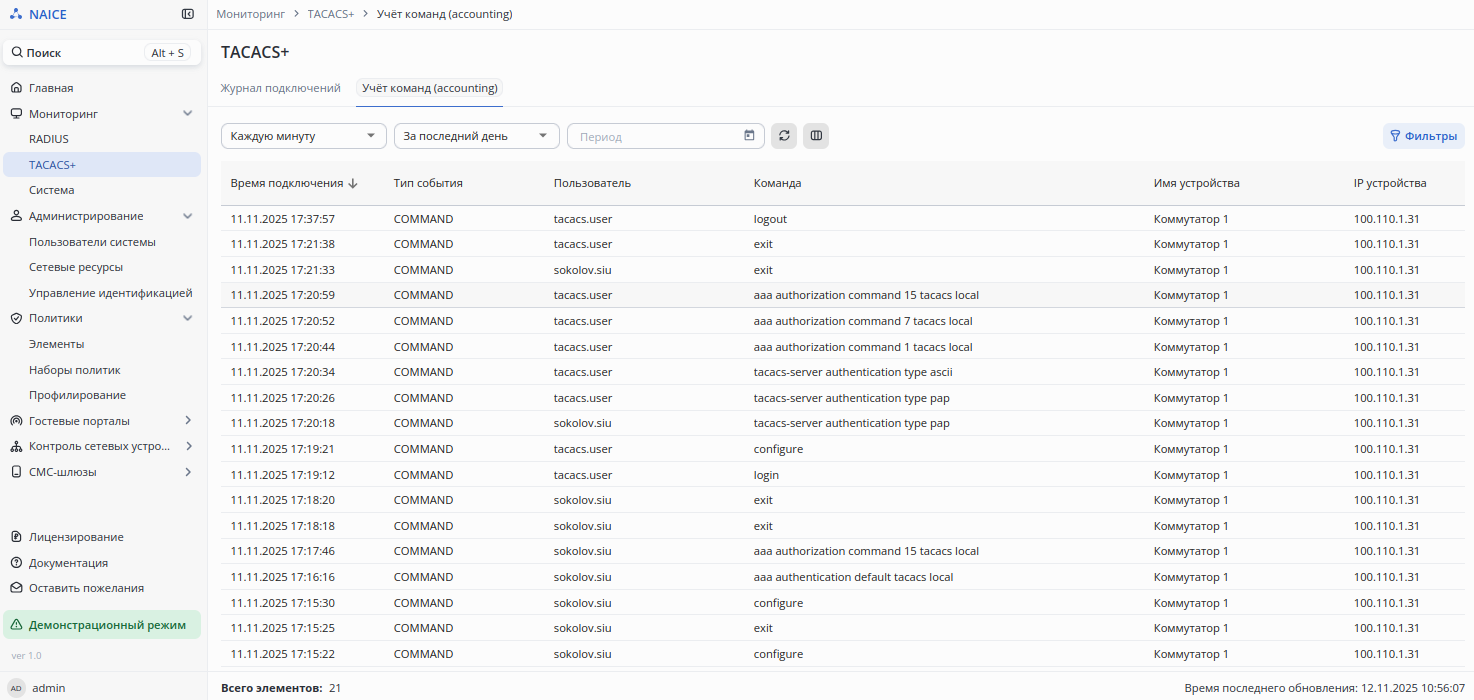1474x700 pixels.
Task: Collapse the Мониторинг sidebar section
Action: 187,114
